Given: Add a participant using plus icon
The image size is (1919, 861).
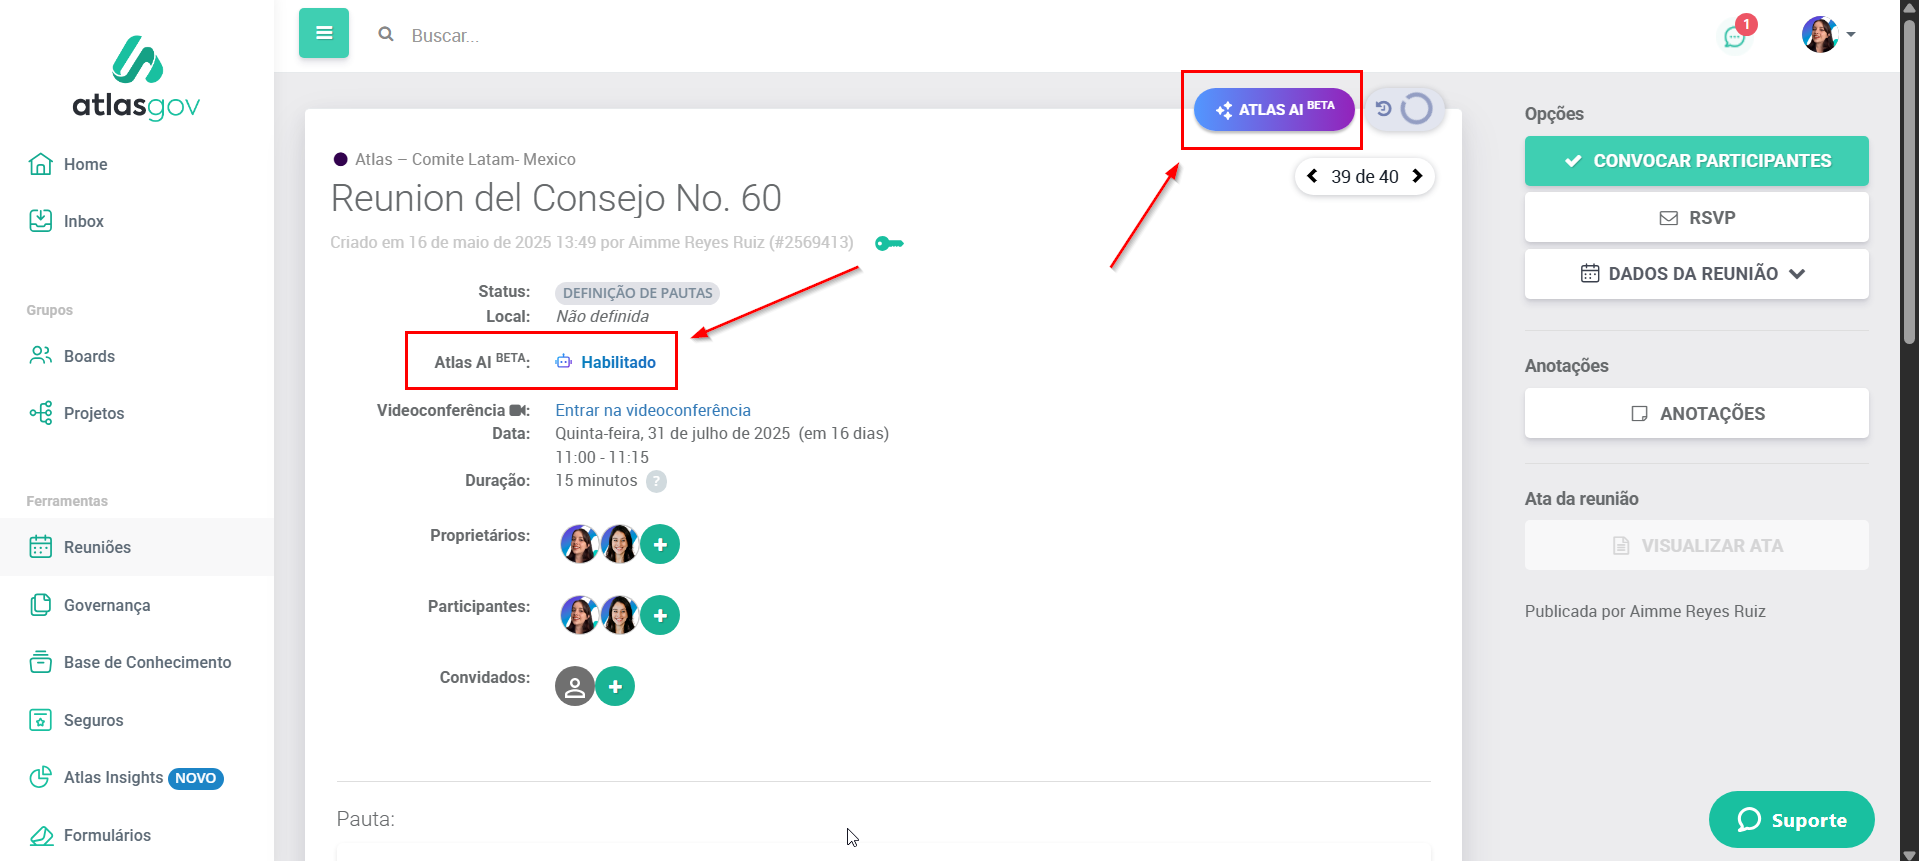Looking at the screenshot, I should pyautogui.click(x=660, y=616).
